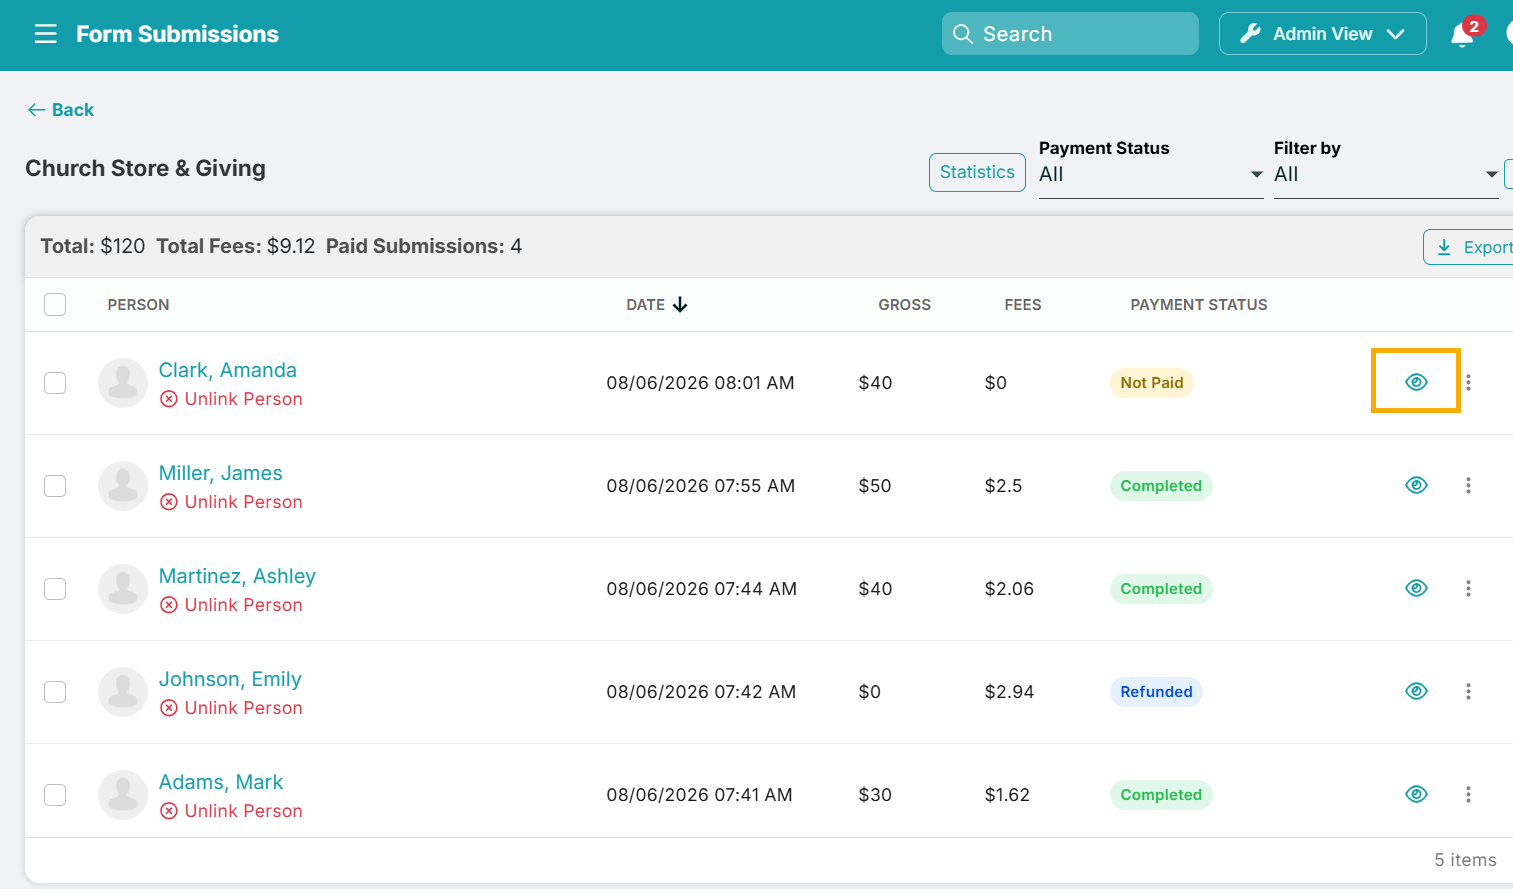Check the Miller, James row checkbox
The image size is (1513, 893).
coord(55,486)
